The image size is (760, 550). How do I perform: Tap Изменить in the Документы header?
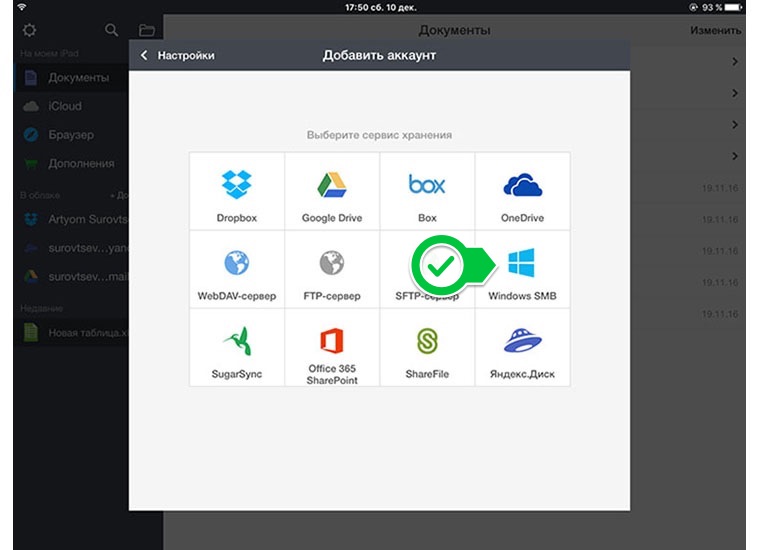pyautogui.click(x=715, y=30)
